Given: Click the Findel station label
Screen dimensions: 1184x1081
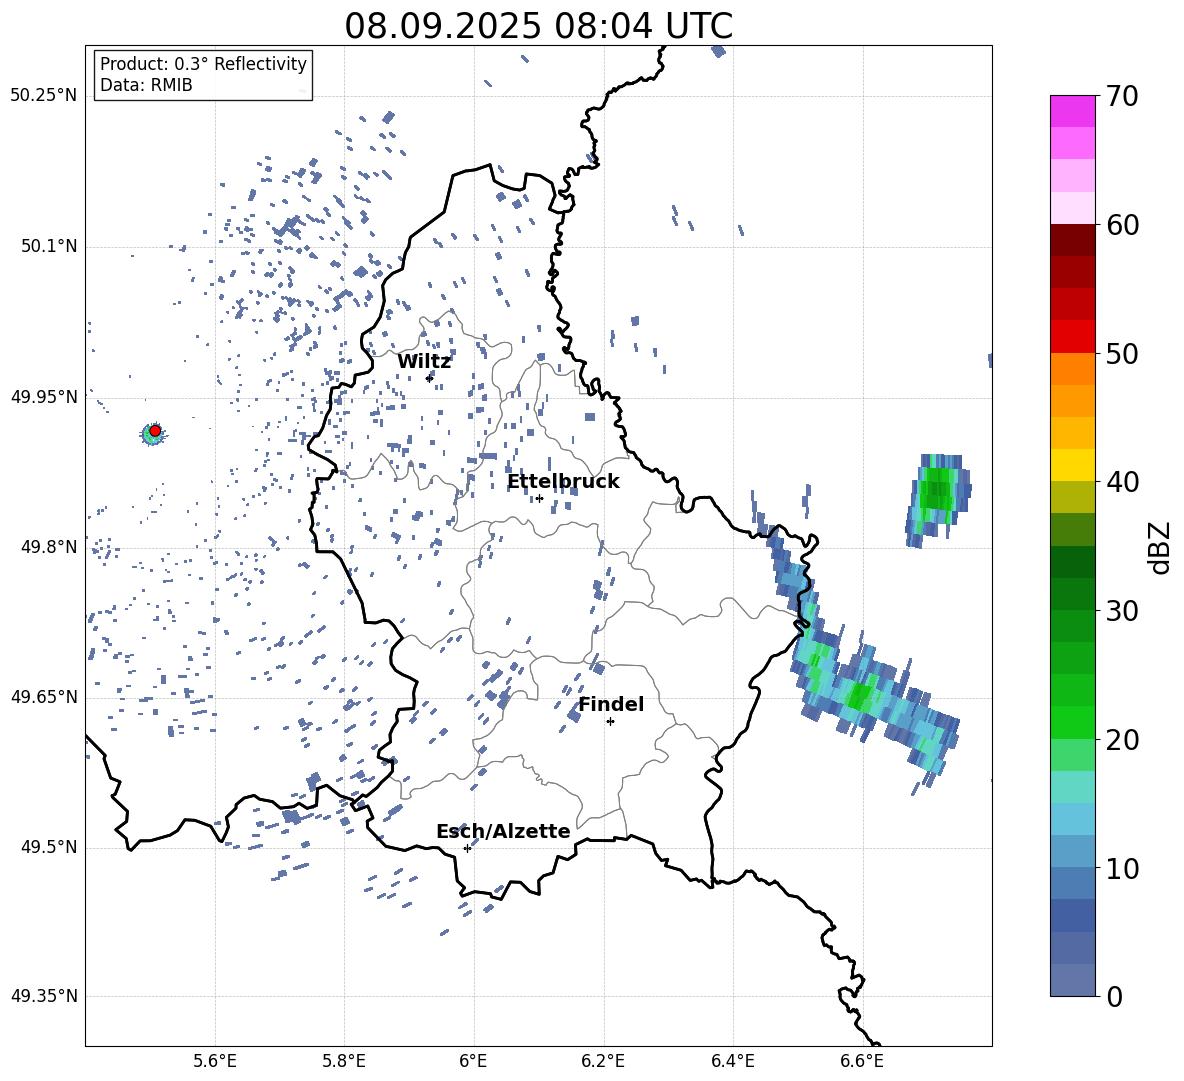Looking at the screenshot, I should 611,704.
